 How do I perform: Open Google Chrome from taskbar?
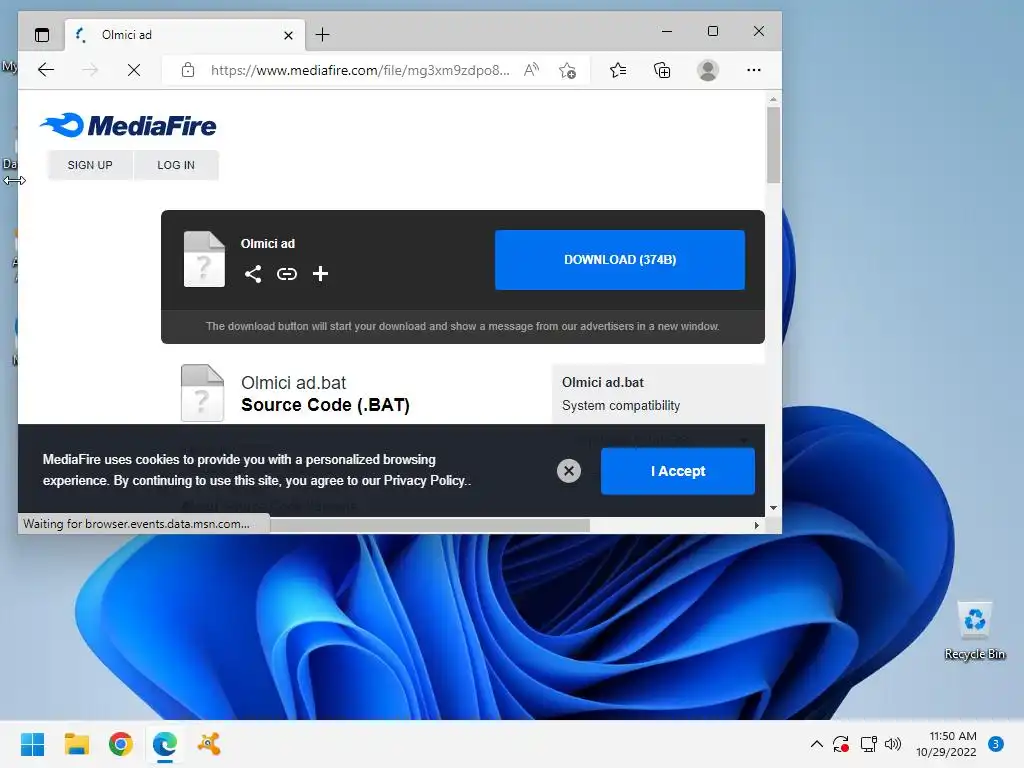pos(121,744)
